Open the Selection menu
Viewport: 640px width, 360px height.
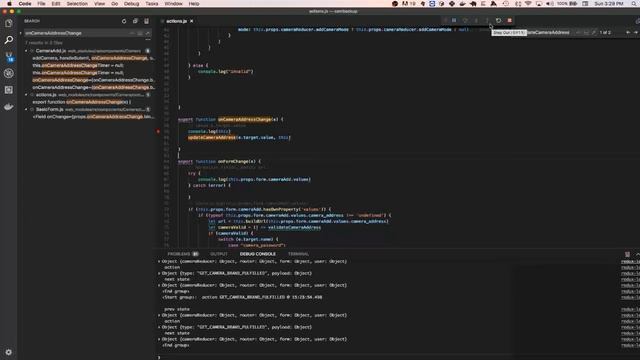pyautogui.click(x=77, y=4)
